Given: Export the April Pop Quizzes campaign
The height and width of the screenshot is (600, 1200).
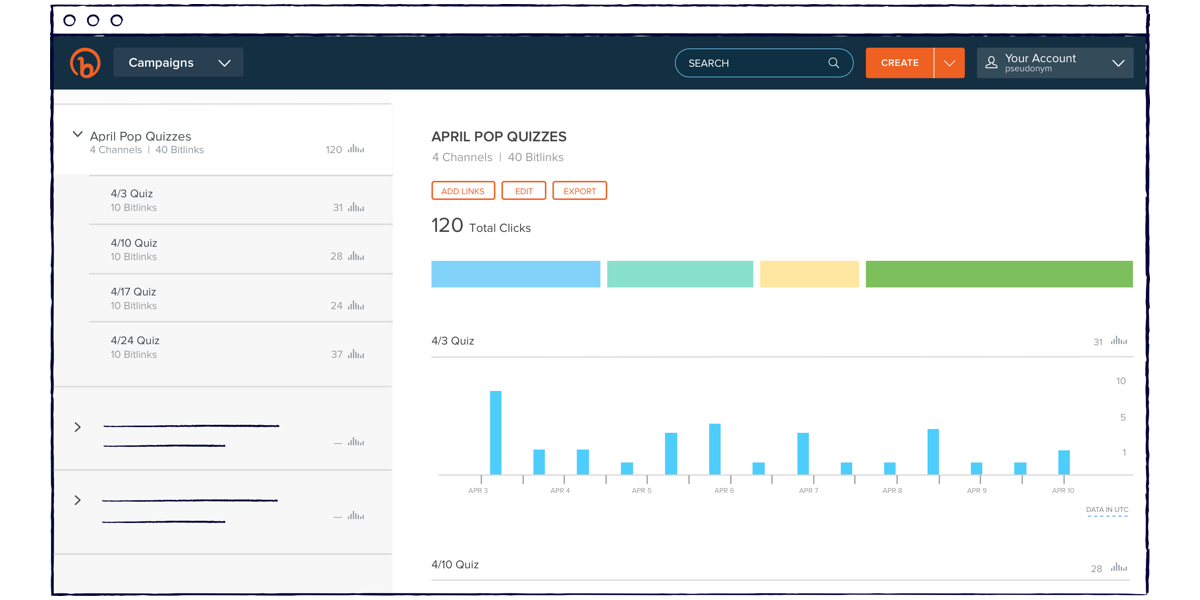Looking at the screenshot, I should point(580,191).
